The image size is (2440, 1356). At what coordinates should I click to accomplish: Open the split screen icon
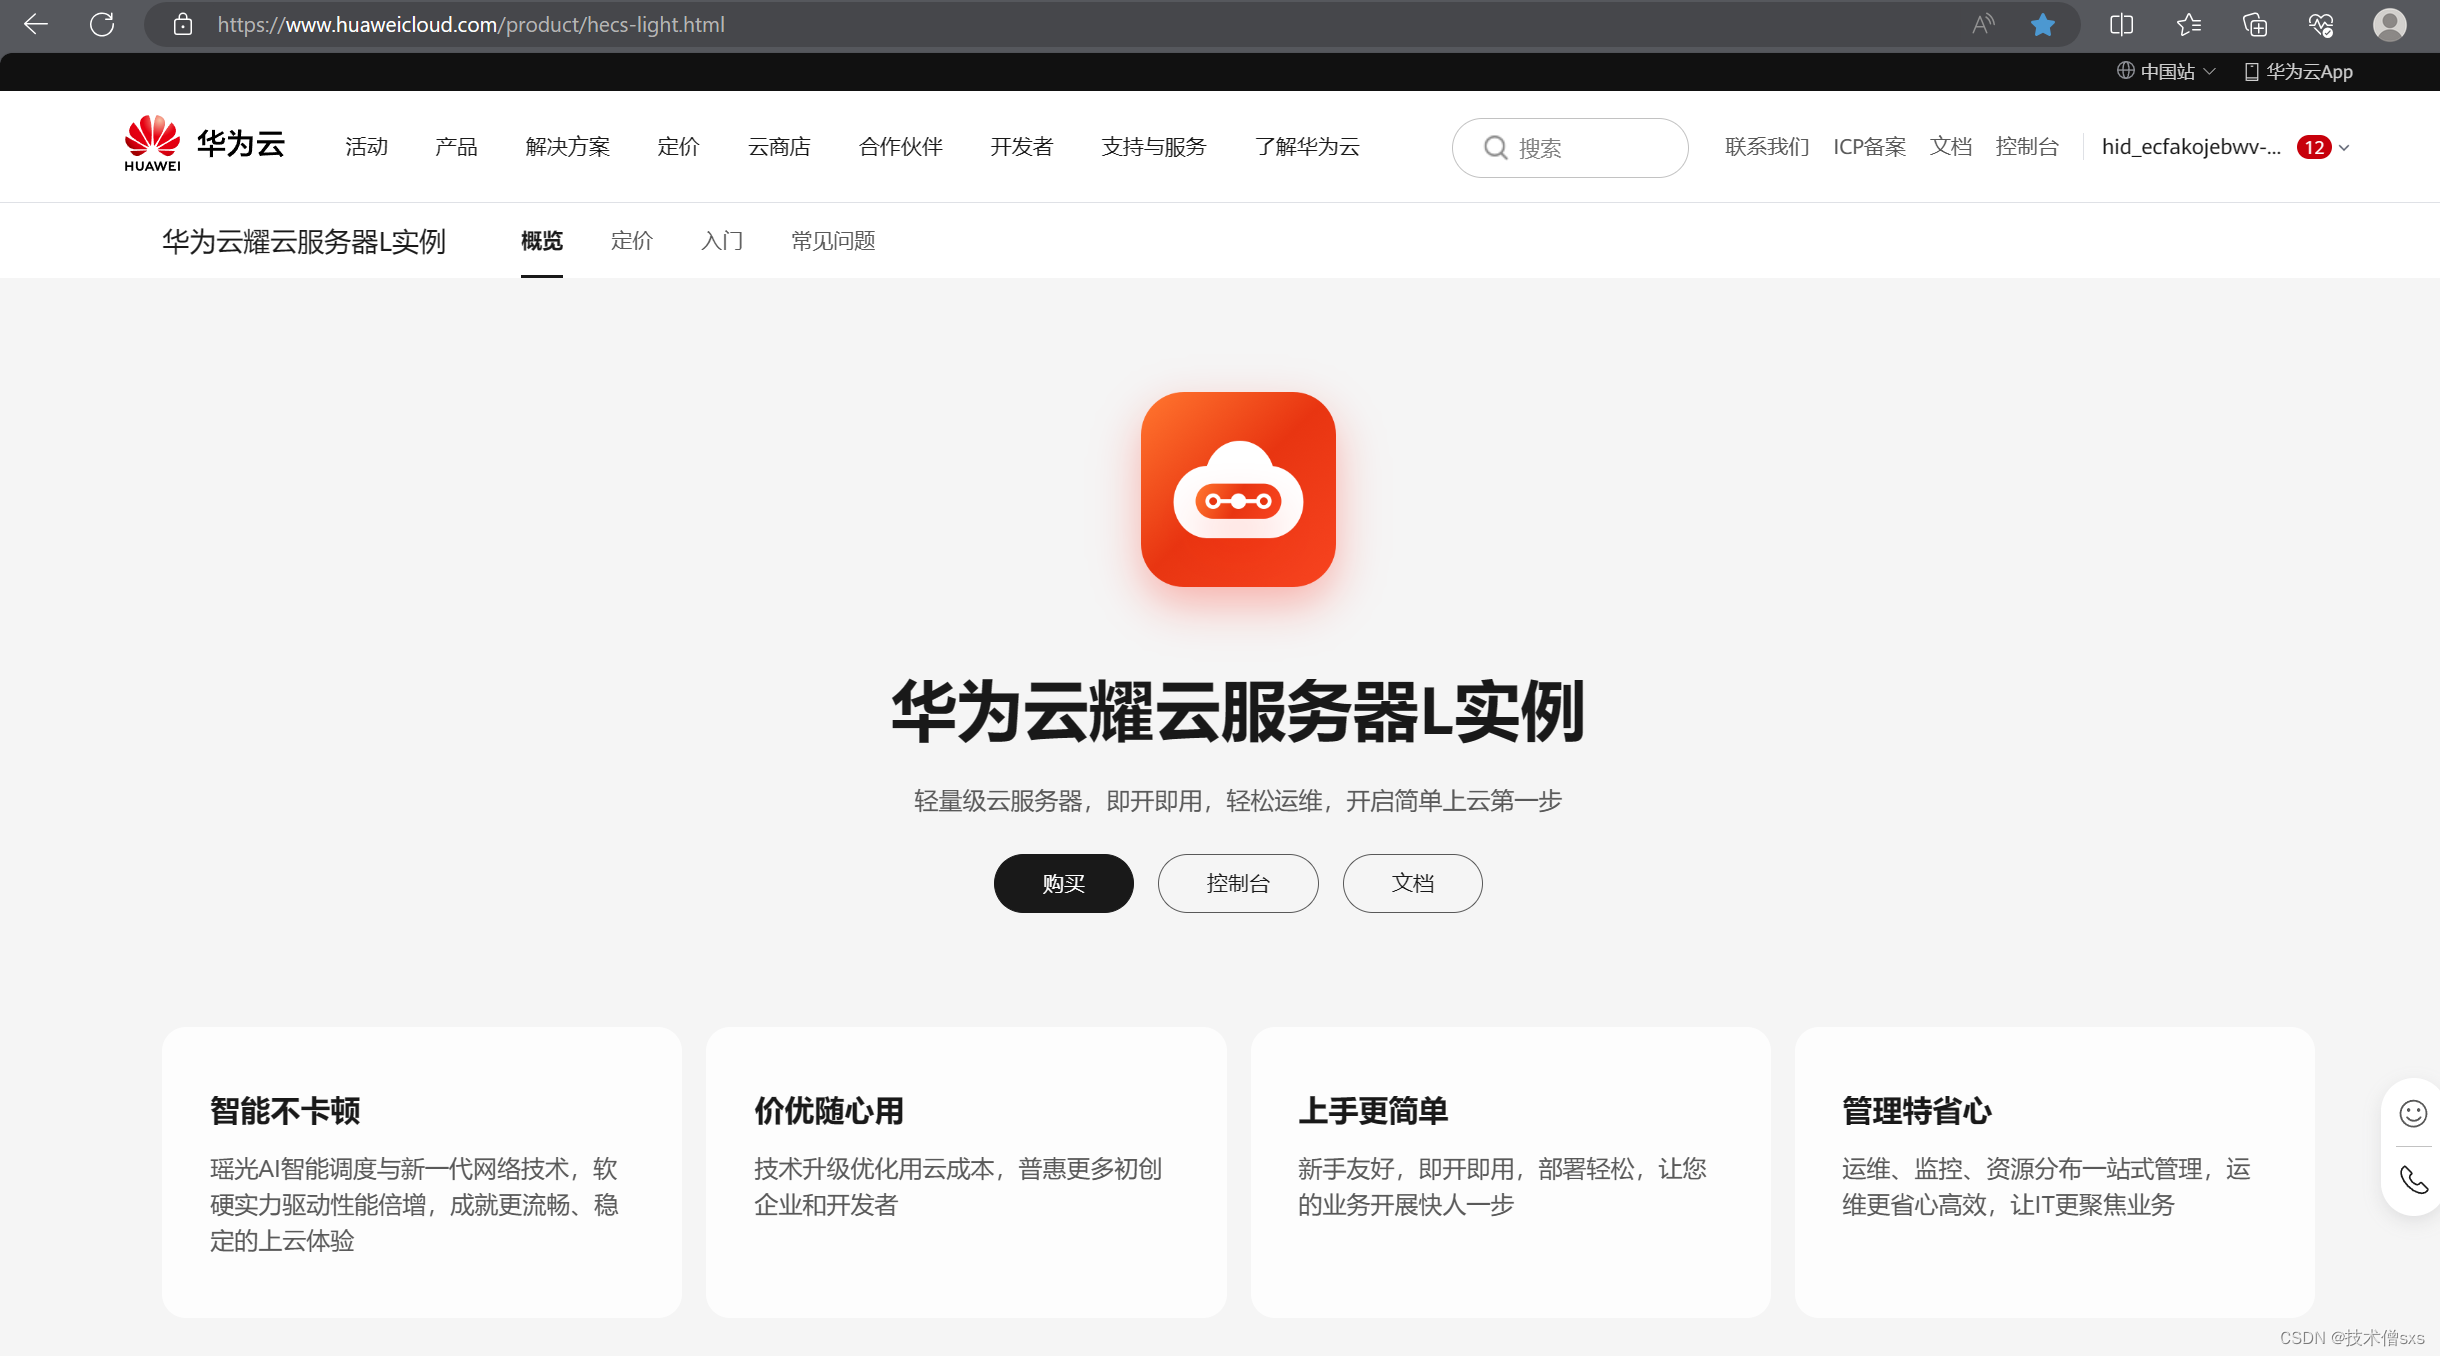click(2121, 24)
